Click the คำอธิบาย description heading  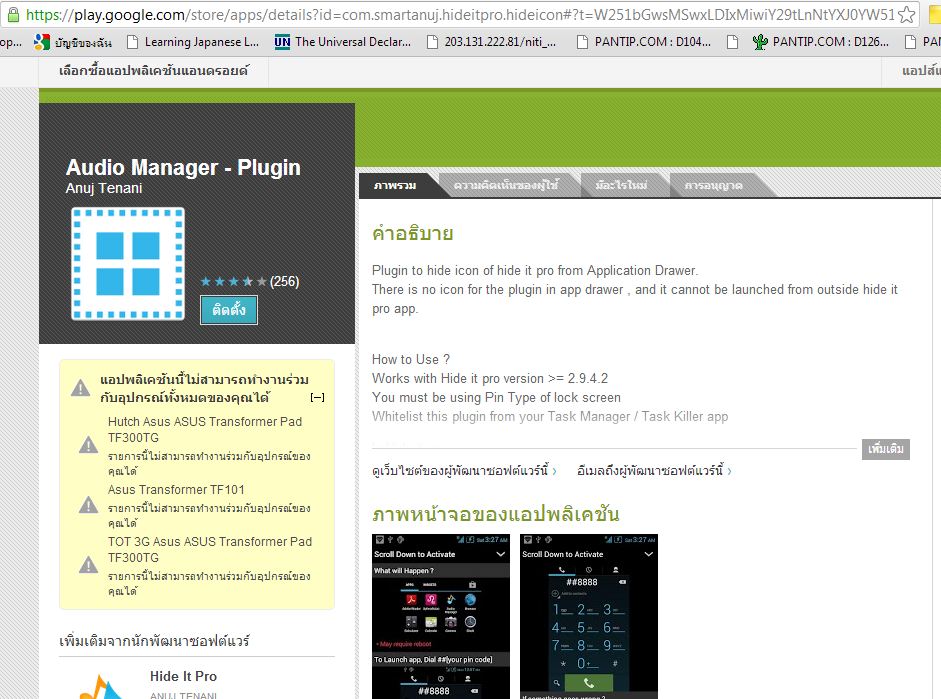tap(413, 233)
